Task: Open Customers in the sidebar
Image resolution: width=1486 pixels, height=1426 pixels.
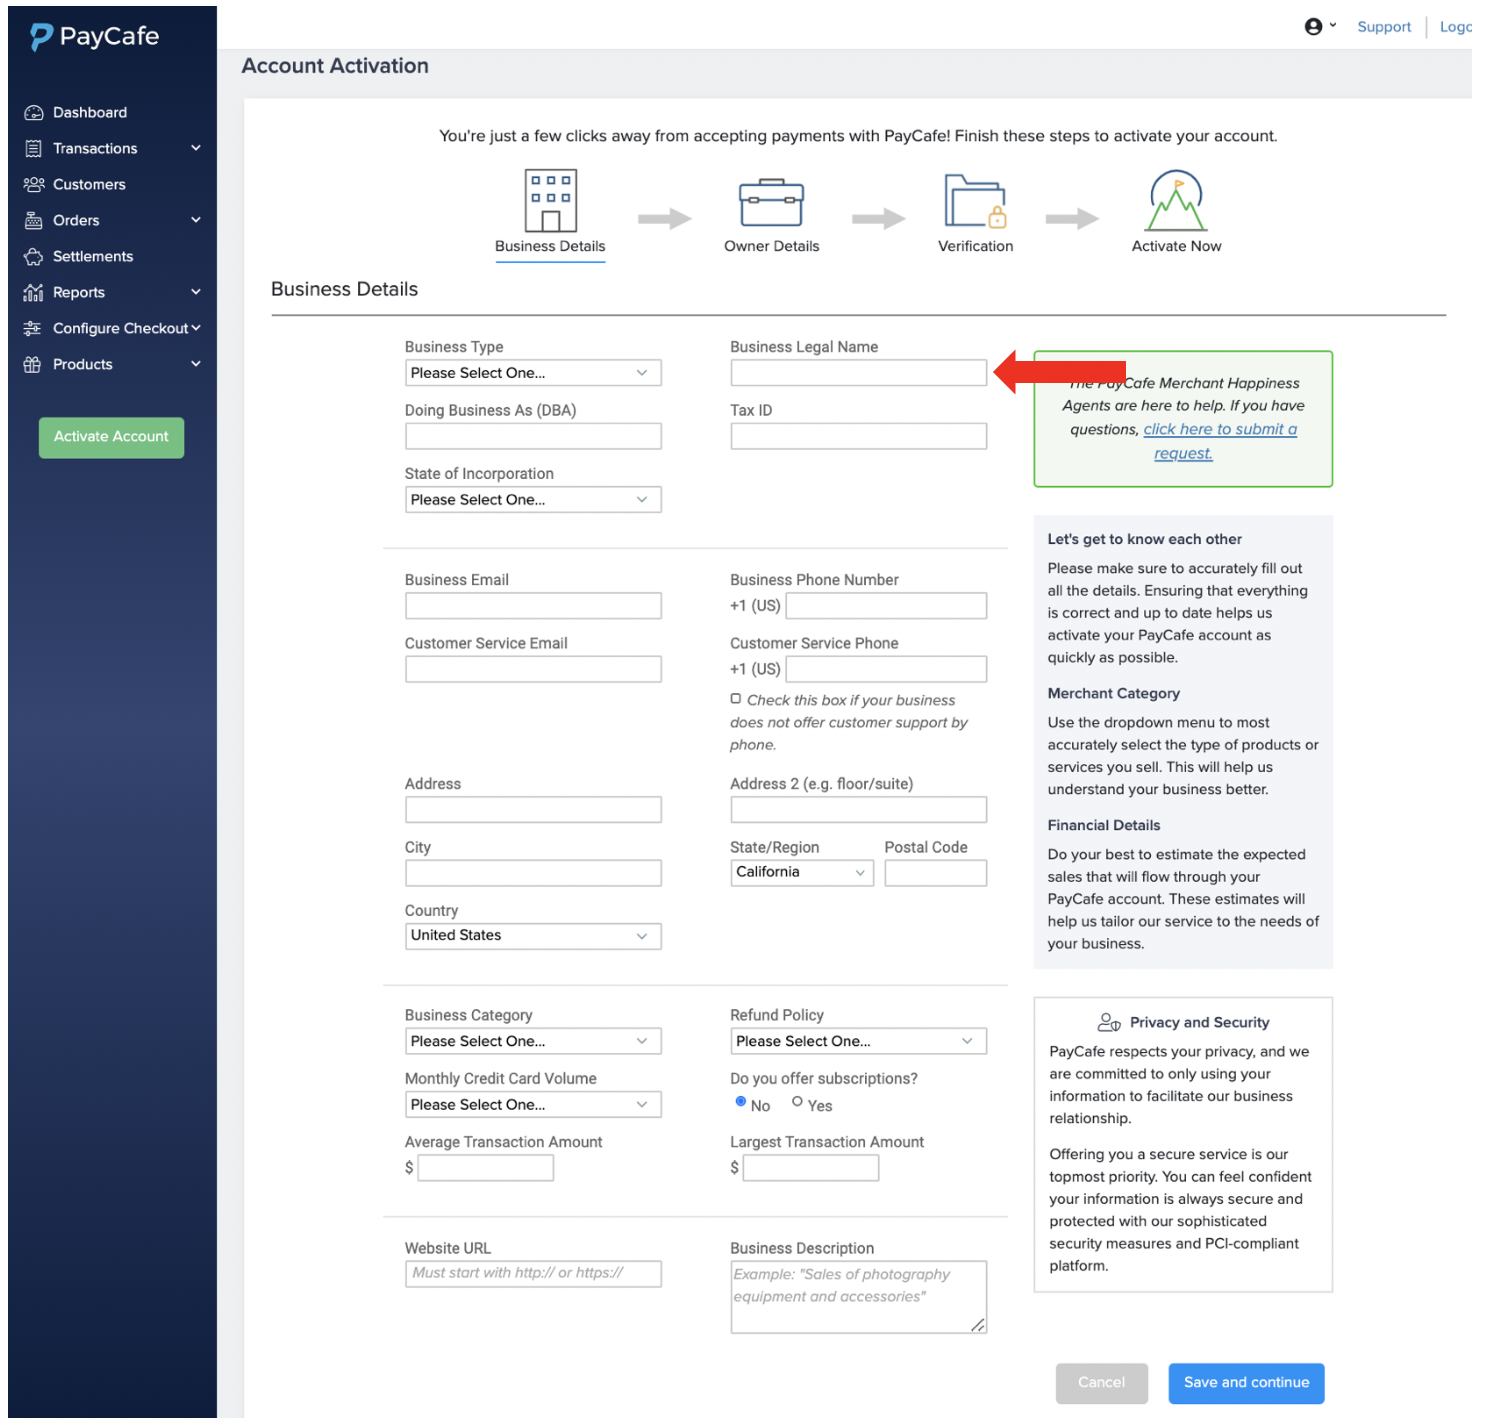Action: pos(89,185)
